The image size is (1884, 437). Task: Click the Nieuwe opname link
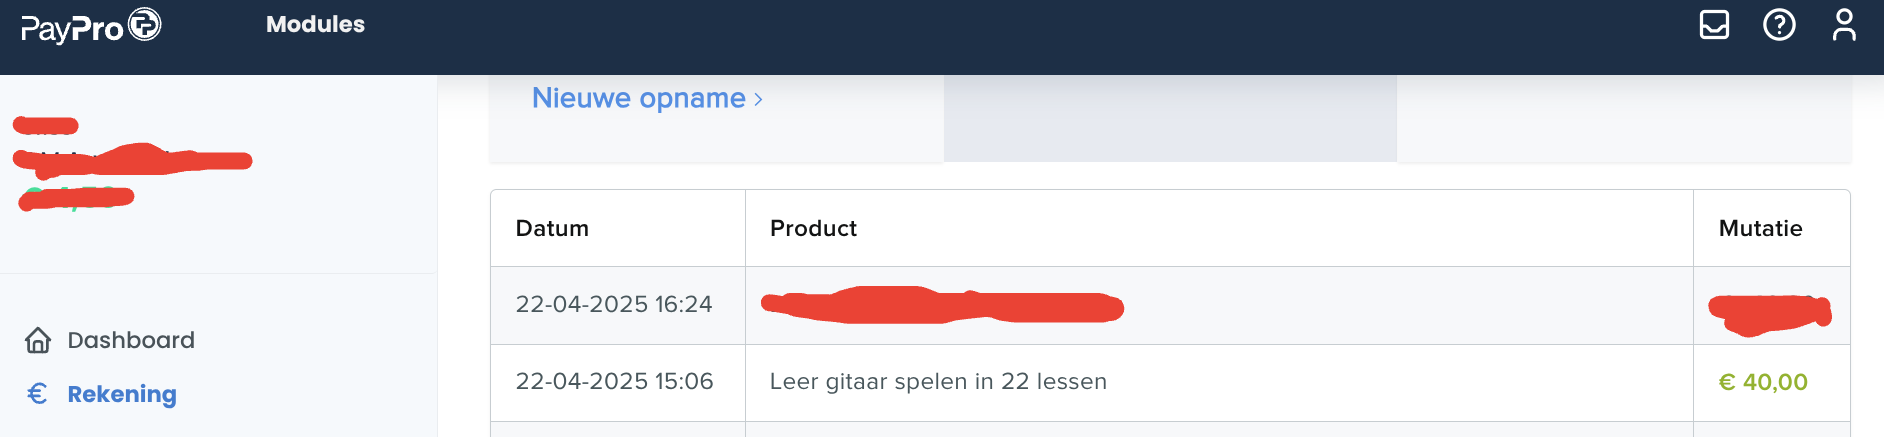638,98
